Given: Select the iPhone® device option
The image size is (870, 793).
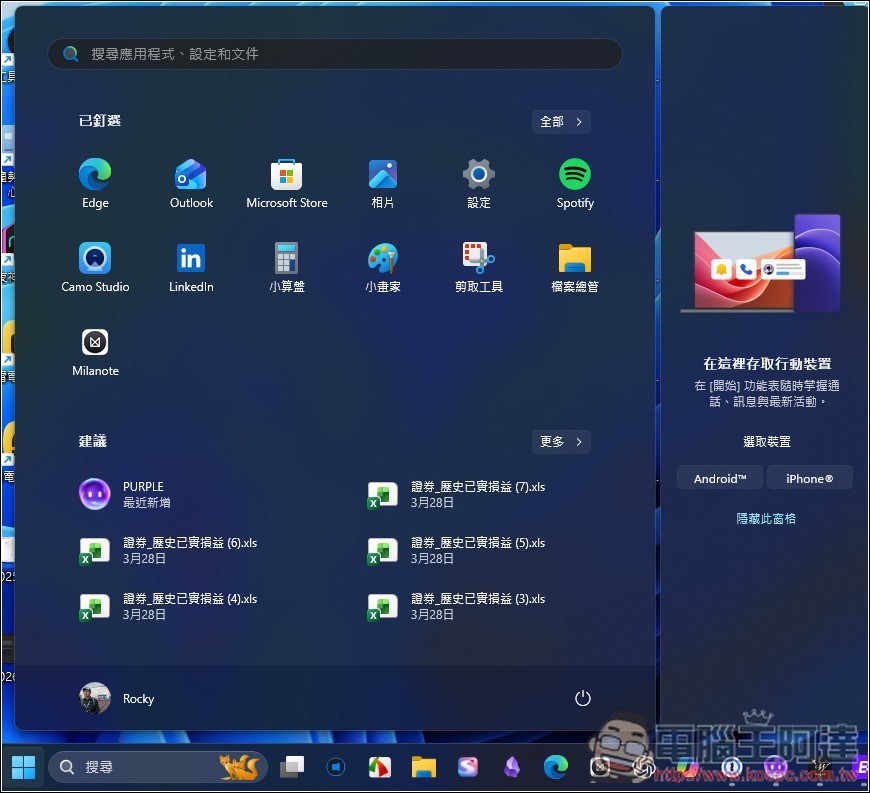Looking at the screenshot, I should 810,478.
